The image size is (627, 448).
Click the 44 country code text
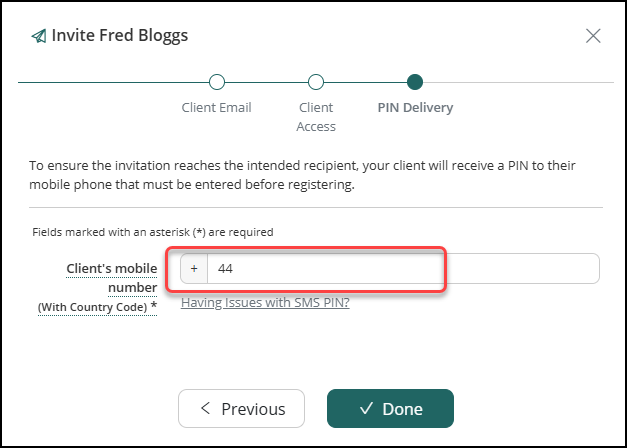(226, 269)
